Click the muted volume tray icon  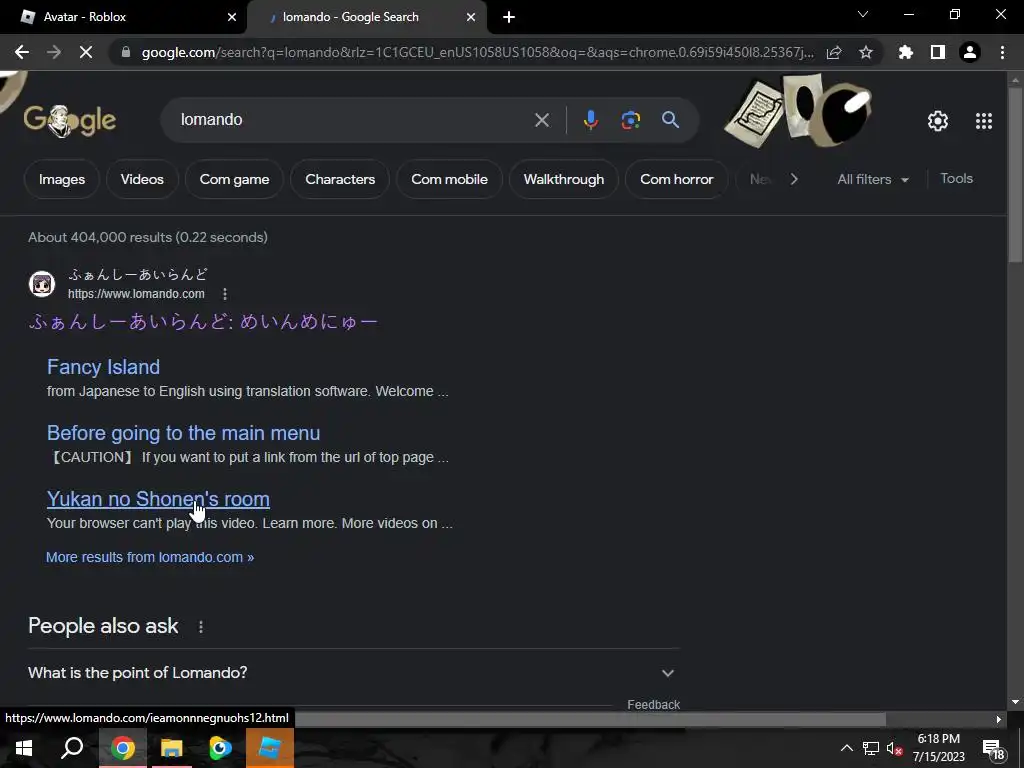tap(894, 748)
